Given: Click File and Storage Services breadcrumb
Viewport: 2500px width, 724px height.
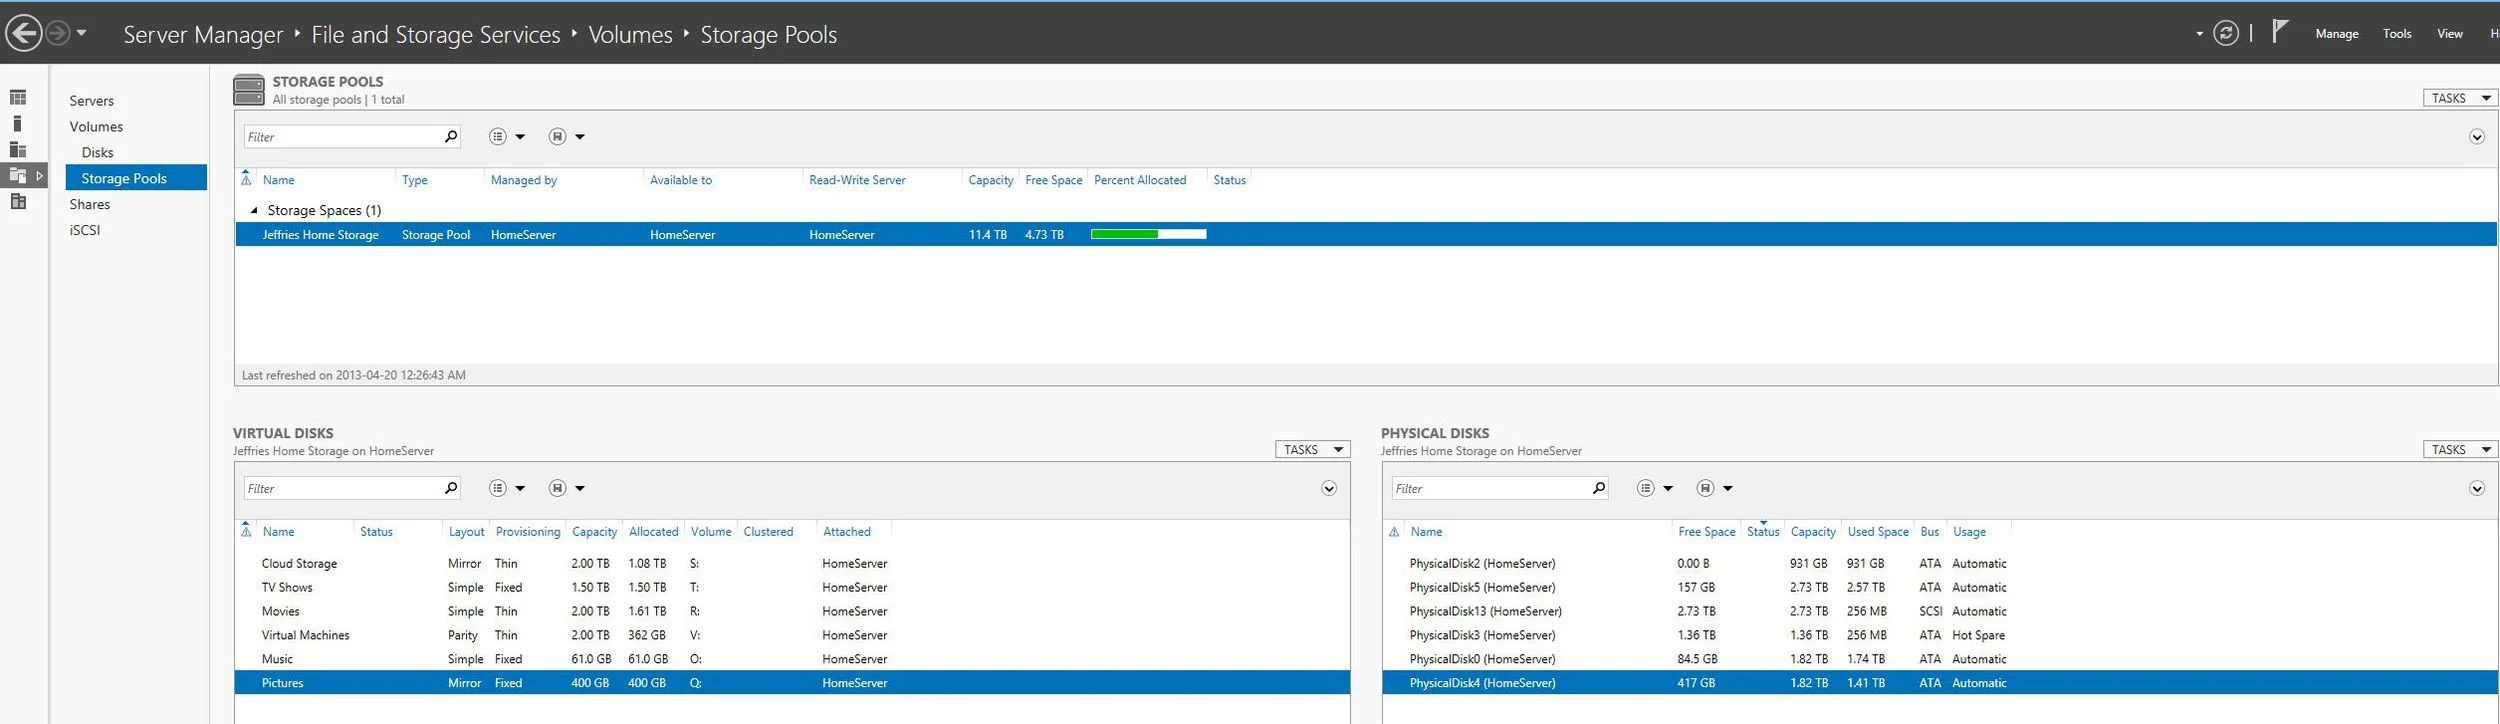Looking at the screenshot, I should [436, 35].
